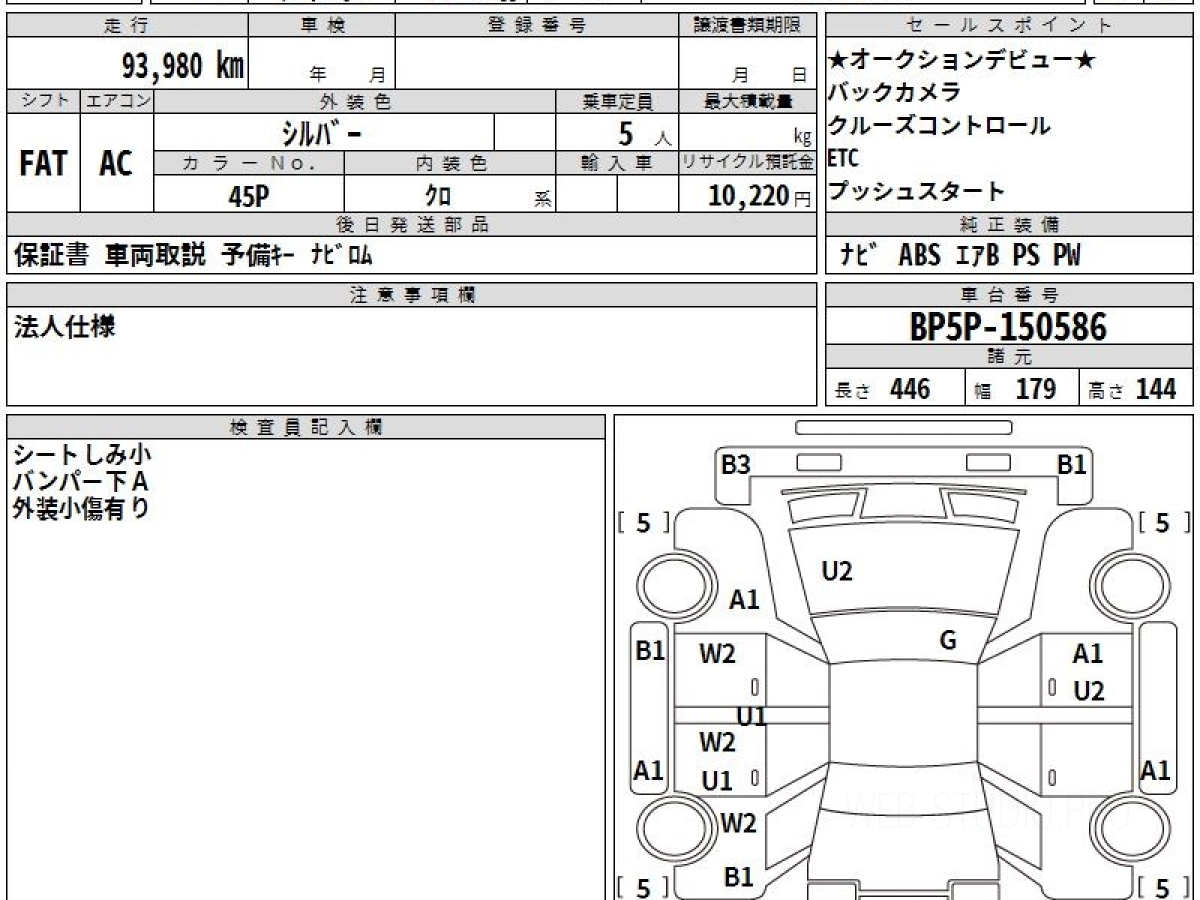Click the U2 mark below A1 on door
The height and width of the screenshot is (900, 1200).
[1089, 690]
